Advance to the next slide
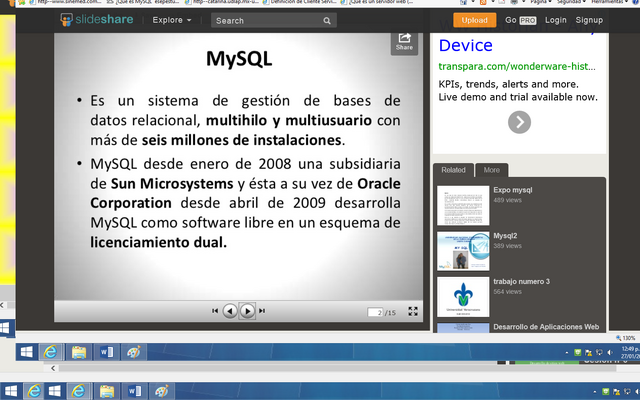The height and width of the screenshot is (400, 640). tap(247, 311)
